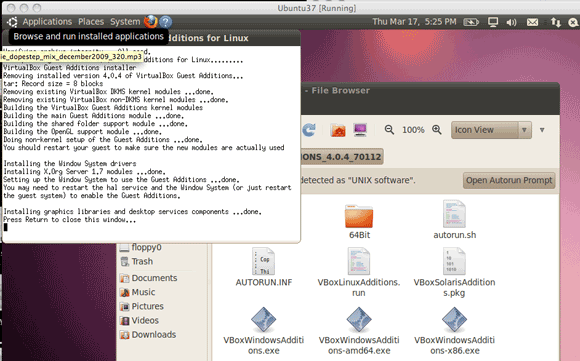Open Pictures in the sidebar
The width and height of the screenshot is (580, 361).
tap(142, 306)
